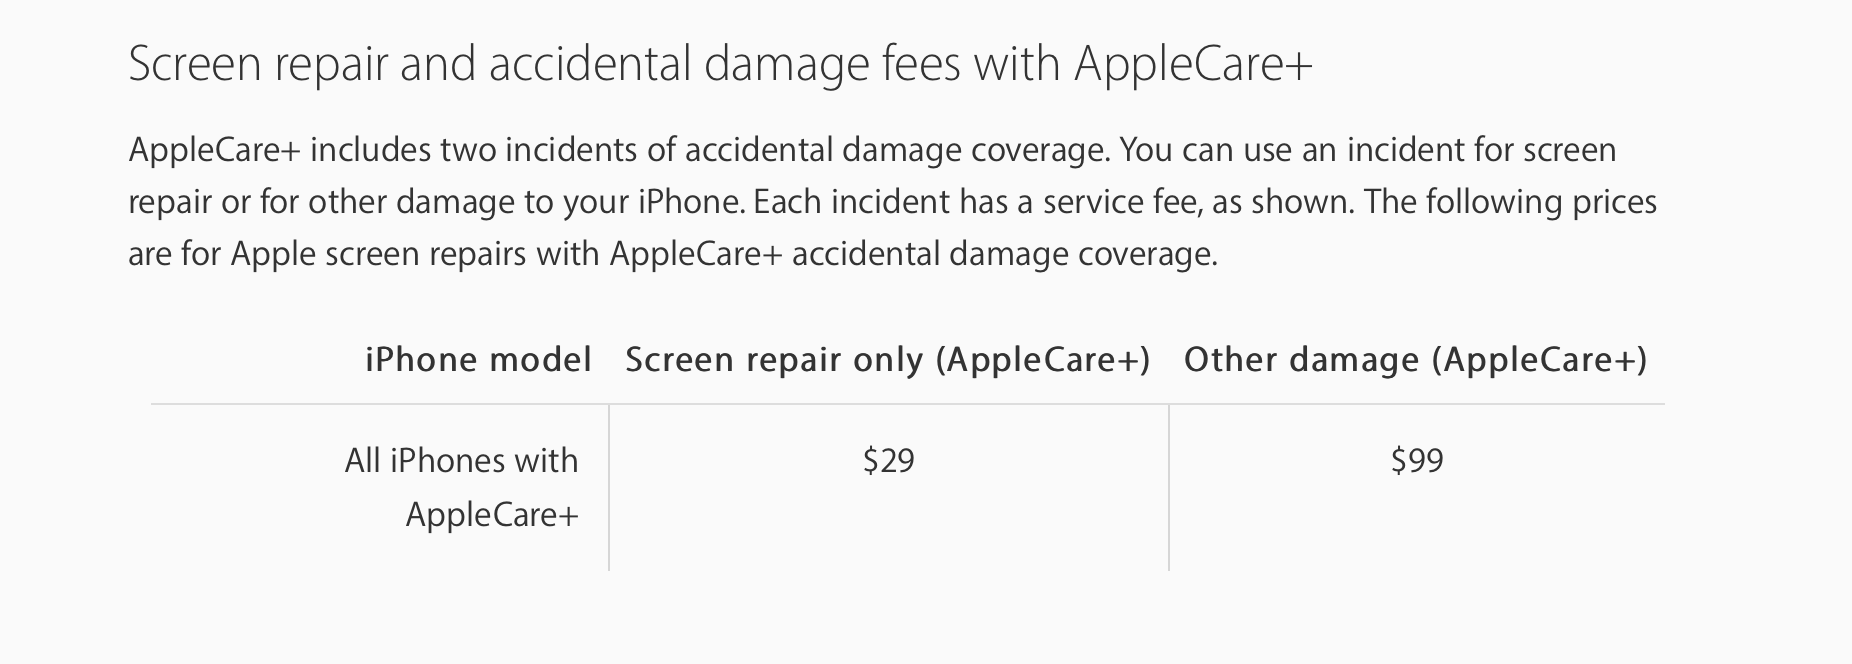
Task: Select the 'Other damage (AppleCare+)' column header
Action: pos(1415,360)
